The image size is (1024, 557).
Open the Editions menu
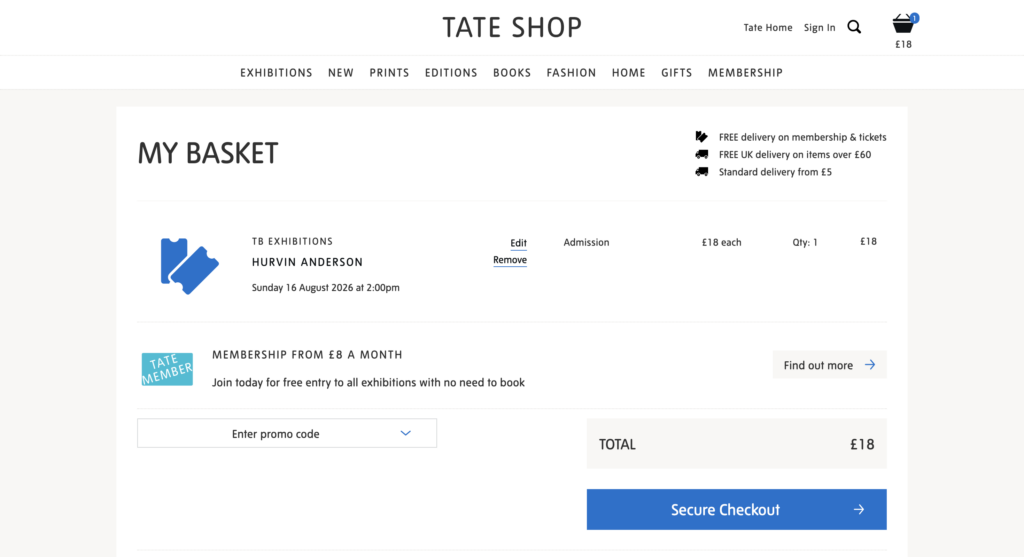pyautogui.click(x=451, y=72)
